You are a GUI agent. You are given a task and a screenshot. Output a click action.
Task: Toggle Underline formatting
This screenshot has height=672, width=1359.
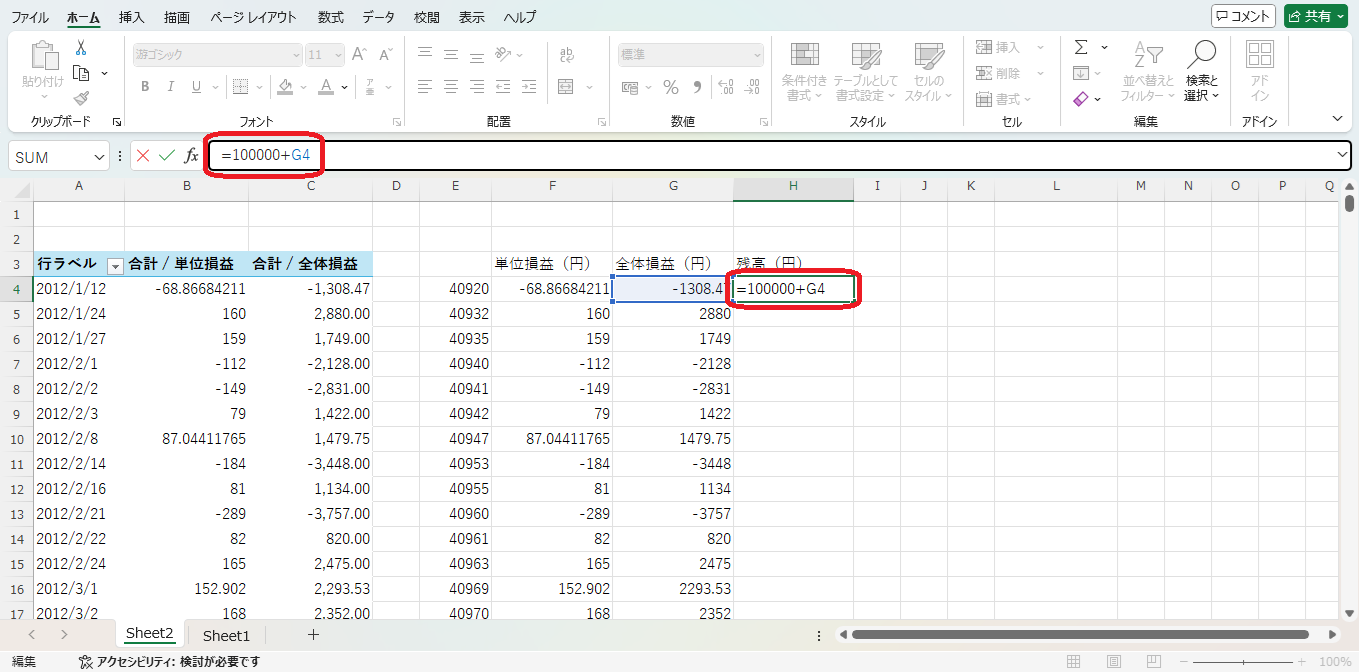(x=196, y=87)
